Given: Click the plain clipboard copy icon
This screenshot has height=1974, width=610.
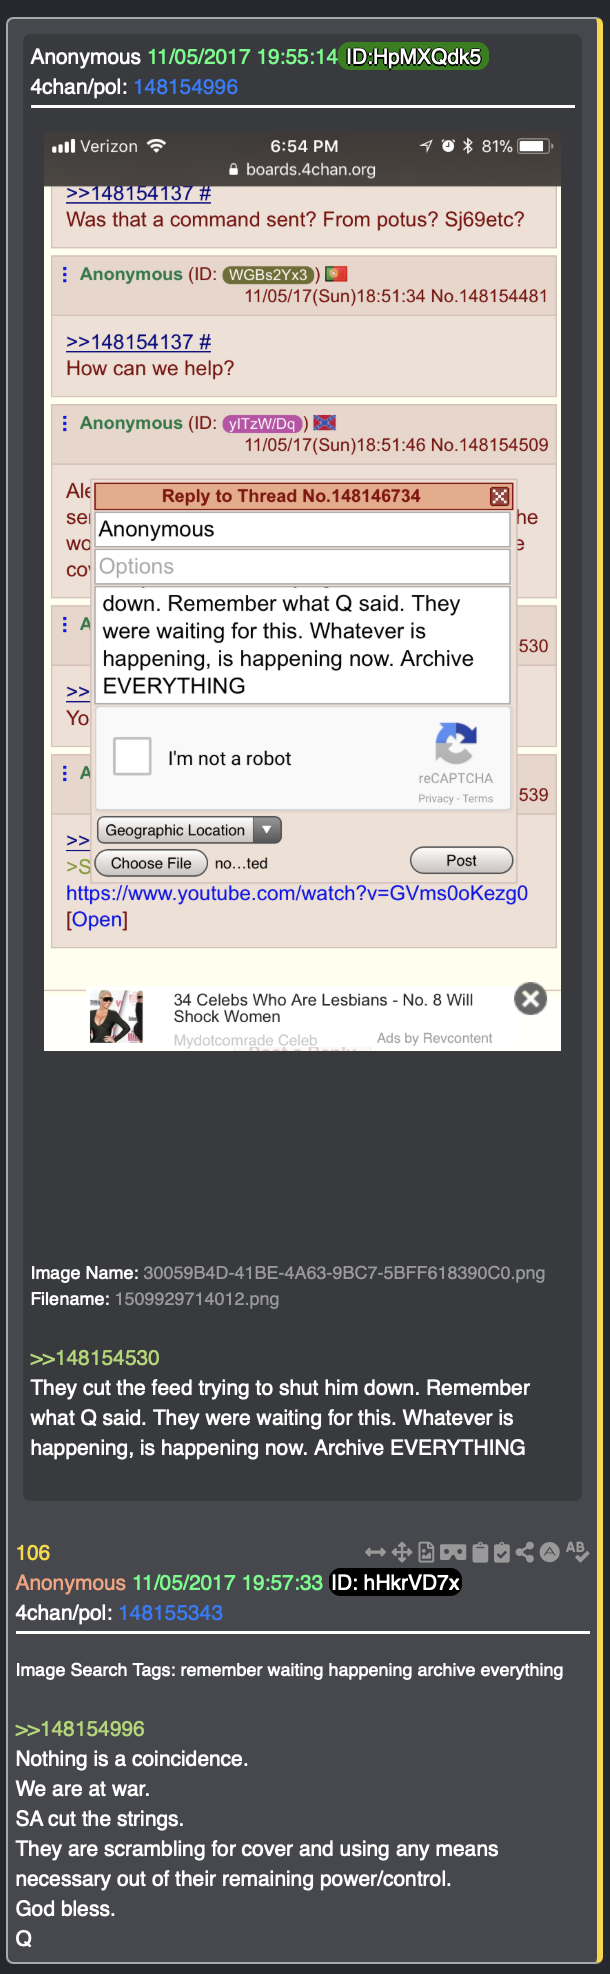Looking at the screenshot, I should point(480,1552).
